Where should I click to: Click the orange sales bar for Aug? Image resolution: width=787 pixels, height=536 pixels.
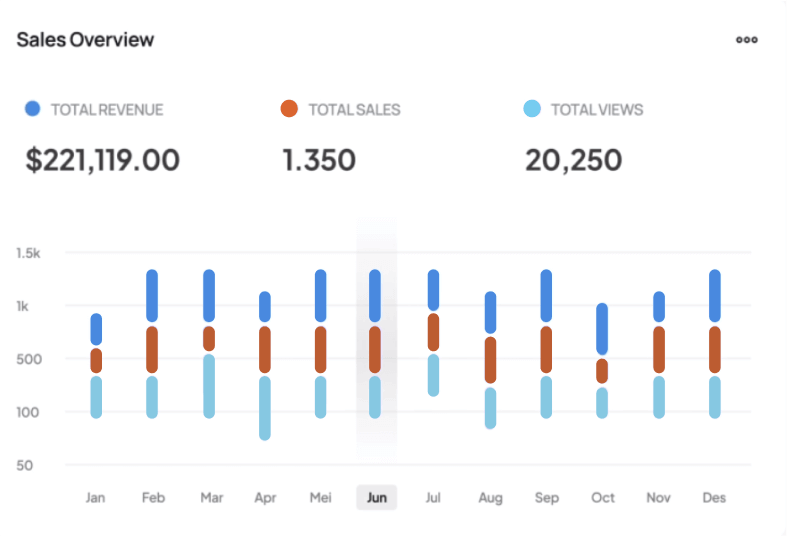[489, 360]
